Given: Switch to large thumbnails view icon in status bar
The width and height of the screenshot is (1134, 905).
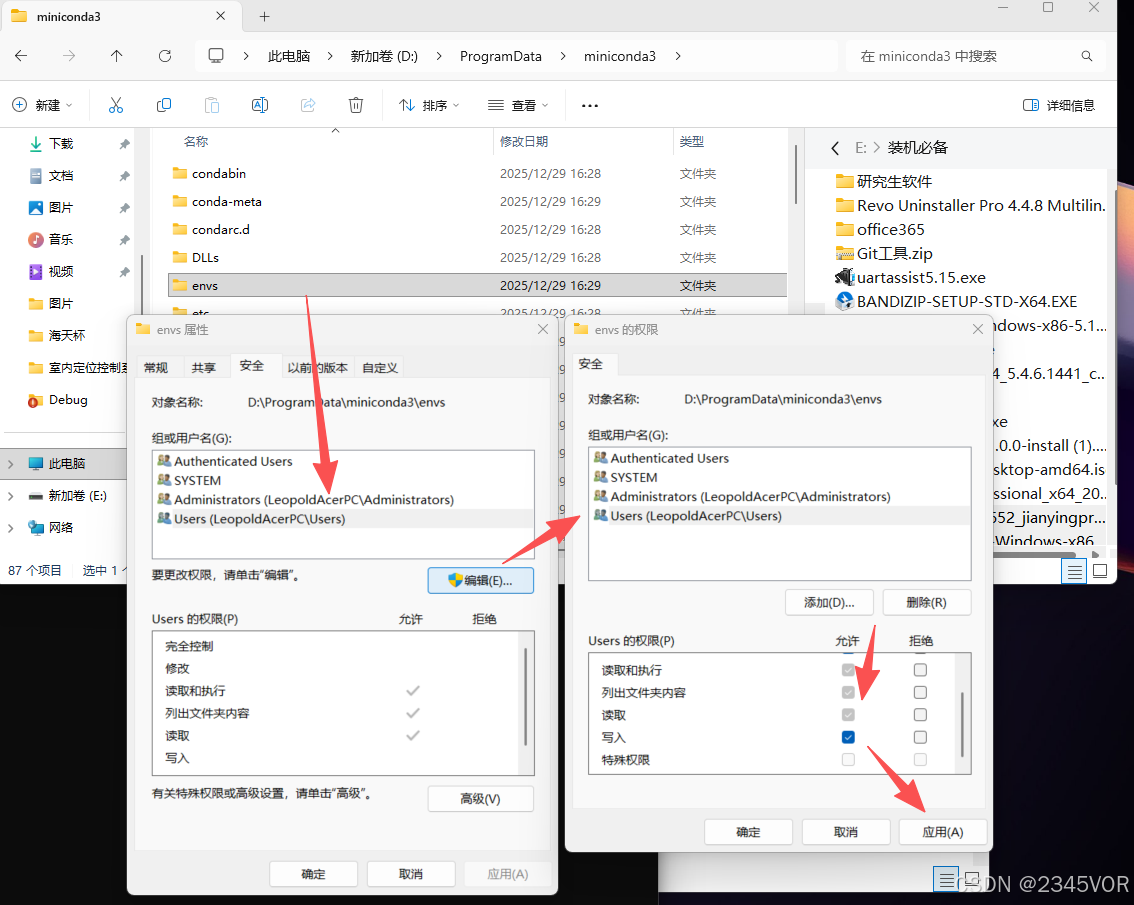Looking at the screenshot, I should point(1100,572).
